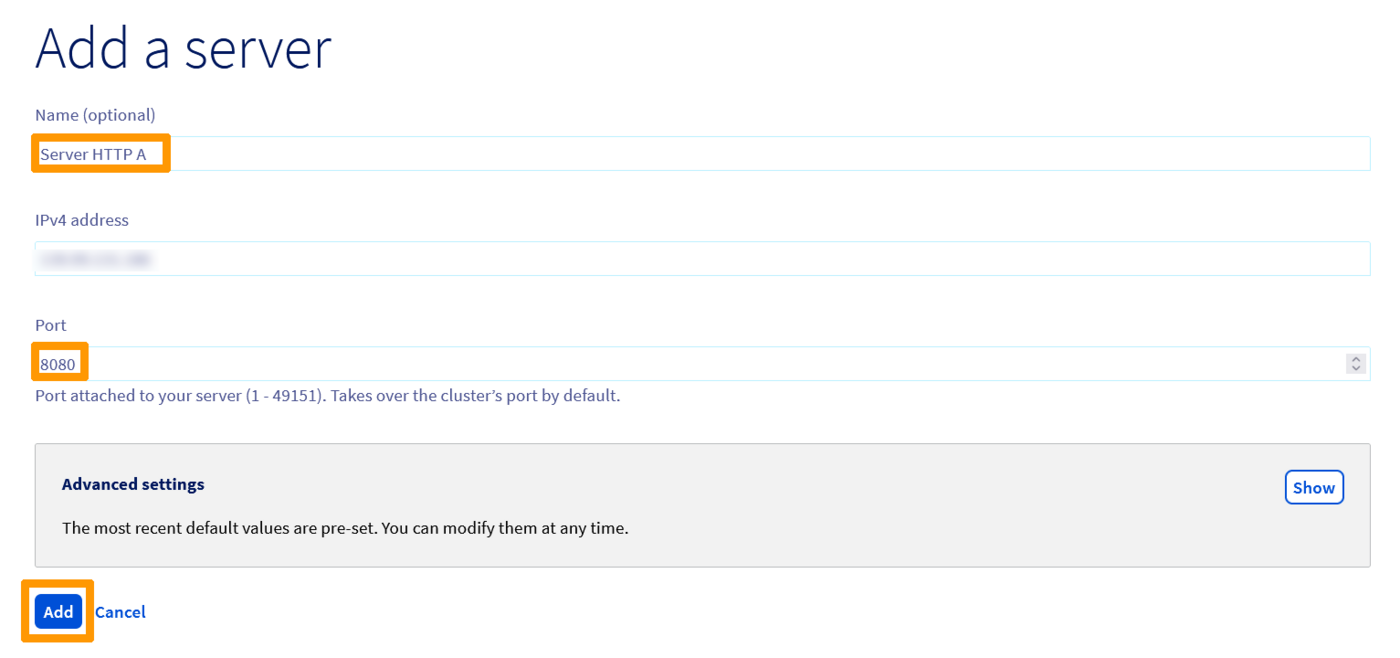1400x658 pixels.
Task: Expand Advanced settings with the Show control
Action: coord(1313,487)
